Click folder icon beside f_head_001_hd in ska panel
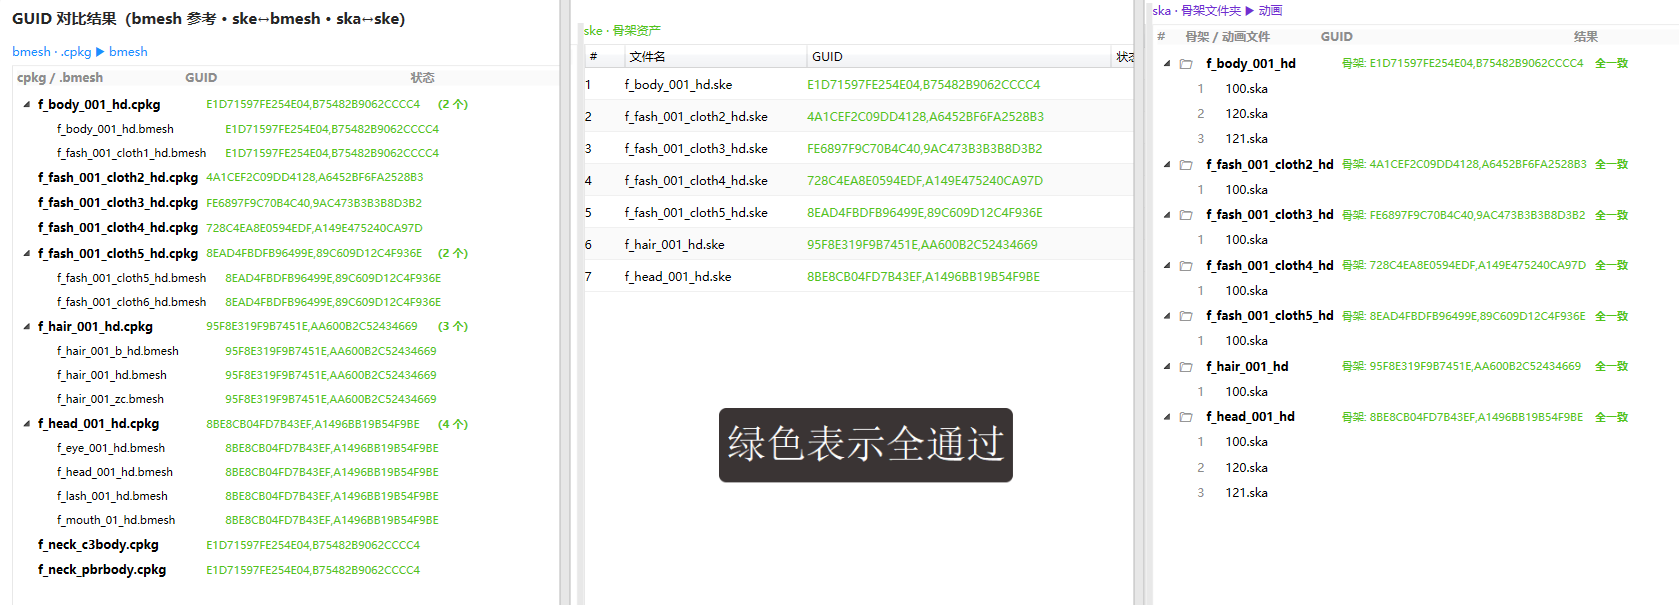Viewport: 1679px width, 605px height. [x=1186, y=417]
